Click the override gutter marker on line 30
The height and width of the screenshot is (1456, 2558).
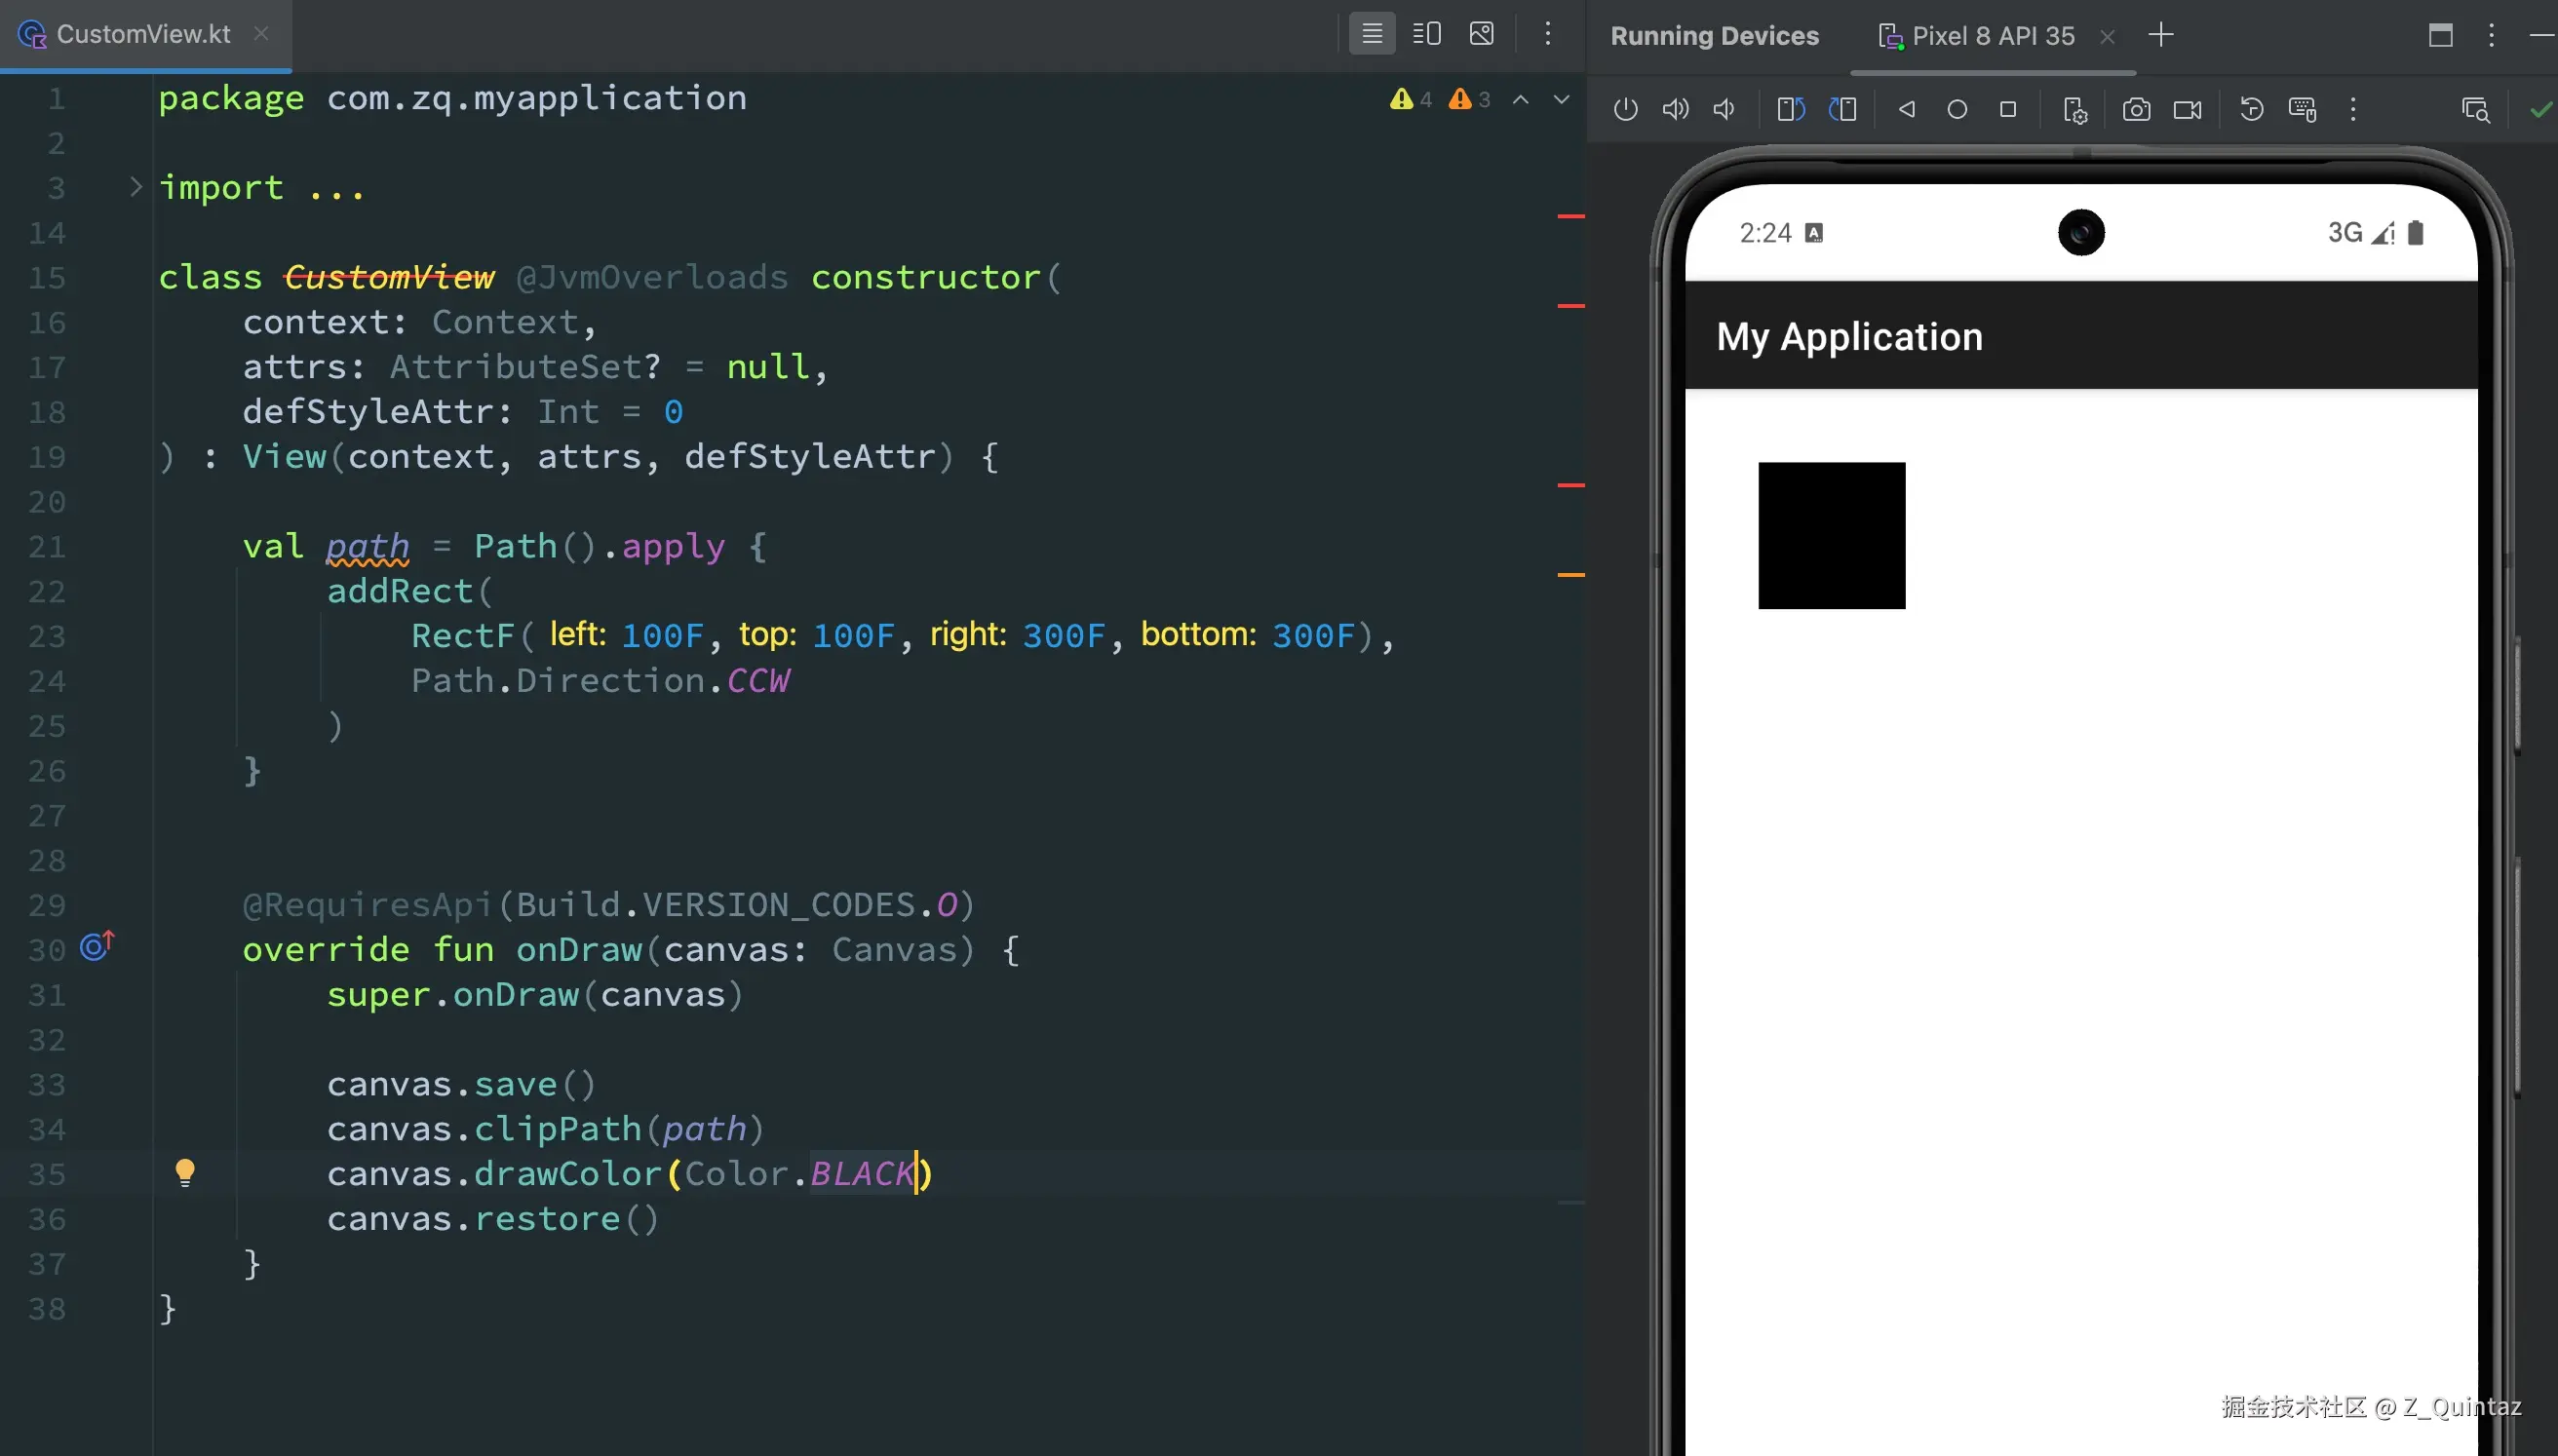click(97, 945)
